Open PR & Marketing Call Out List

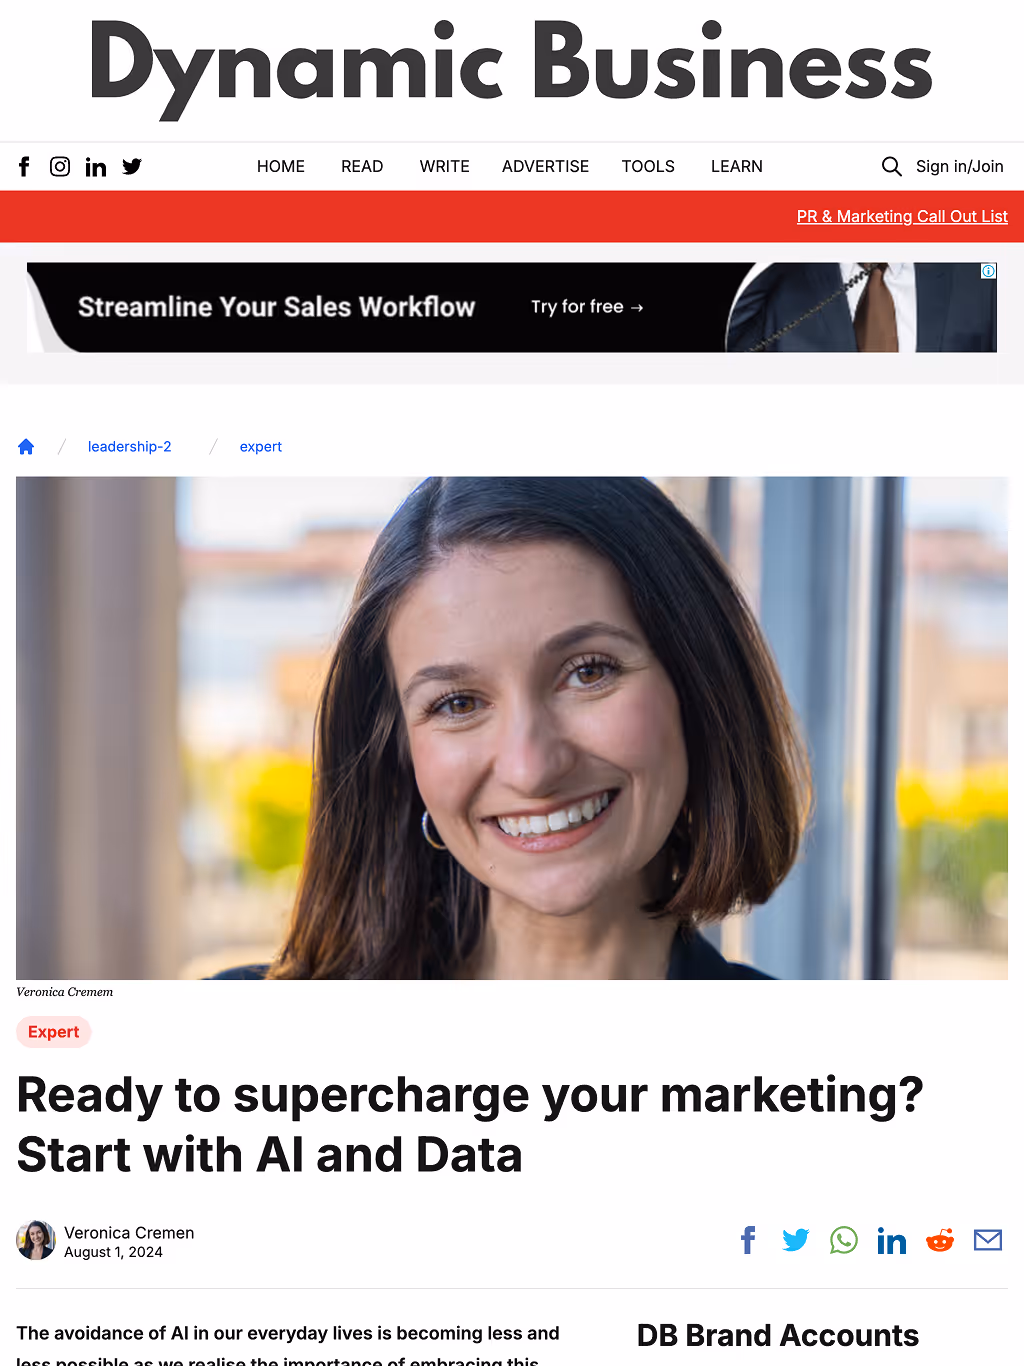902,216
